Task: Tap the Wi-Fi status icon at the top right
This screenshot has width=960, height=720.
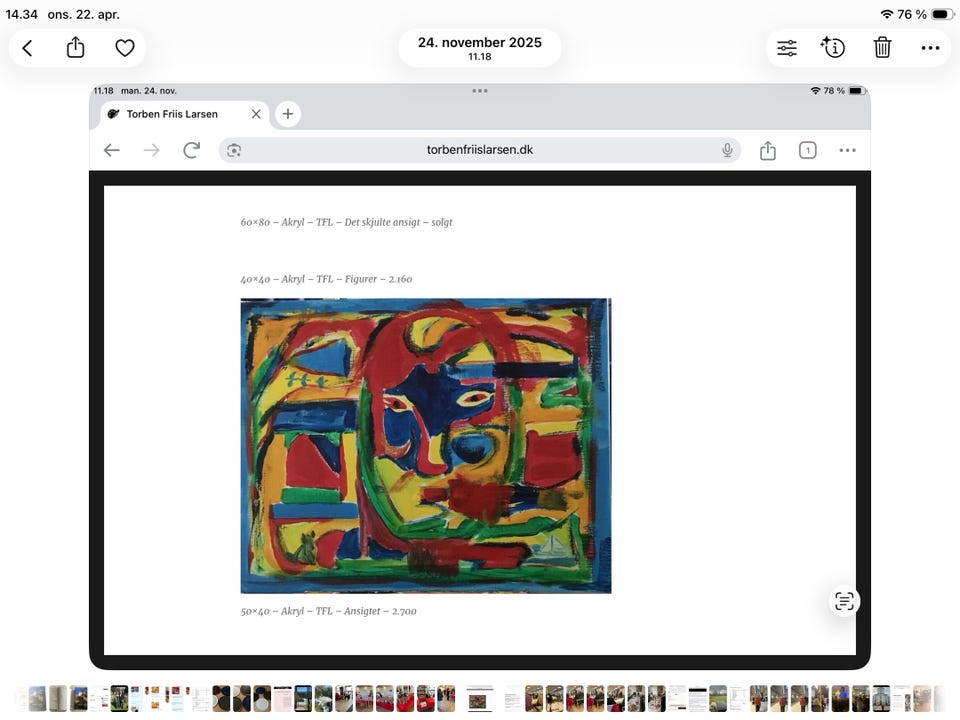Action: pyautogui.click(x=887, y=14)
